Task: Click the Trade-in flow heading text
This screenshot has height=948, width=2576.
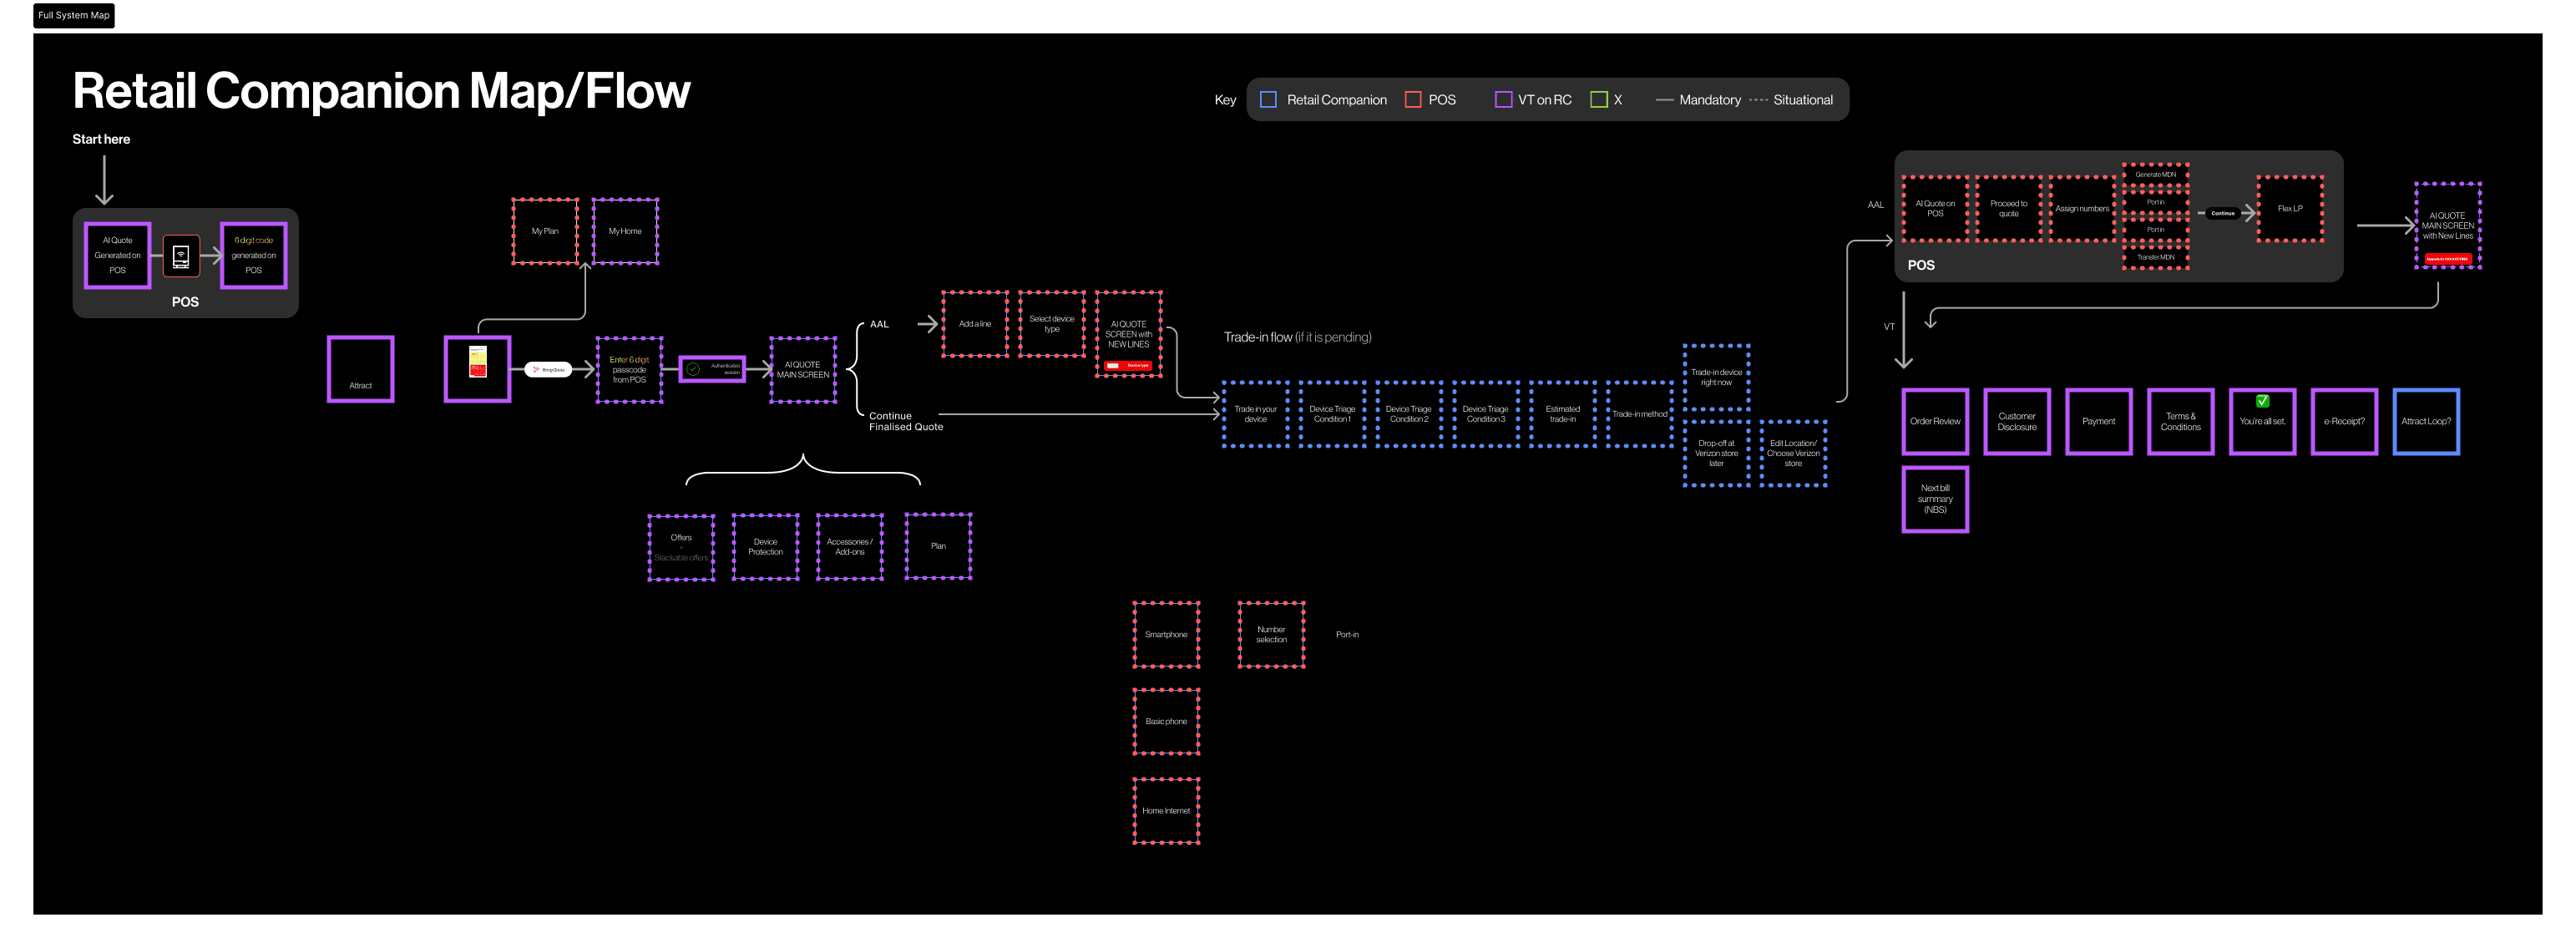Action: click(1297, 337)
